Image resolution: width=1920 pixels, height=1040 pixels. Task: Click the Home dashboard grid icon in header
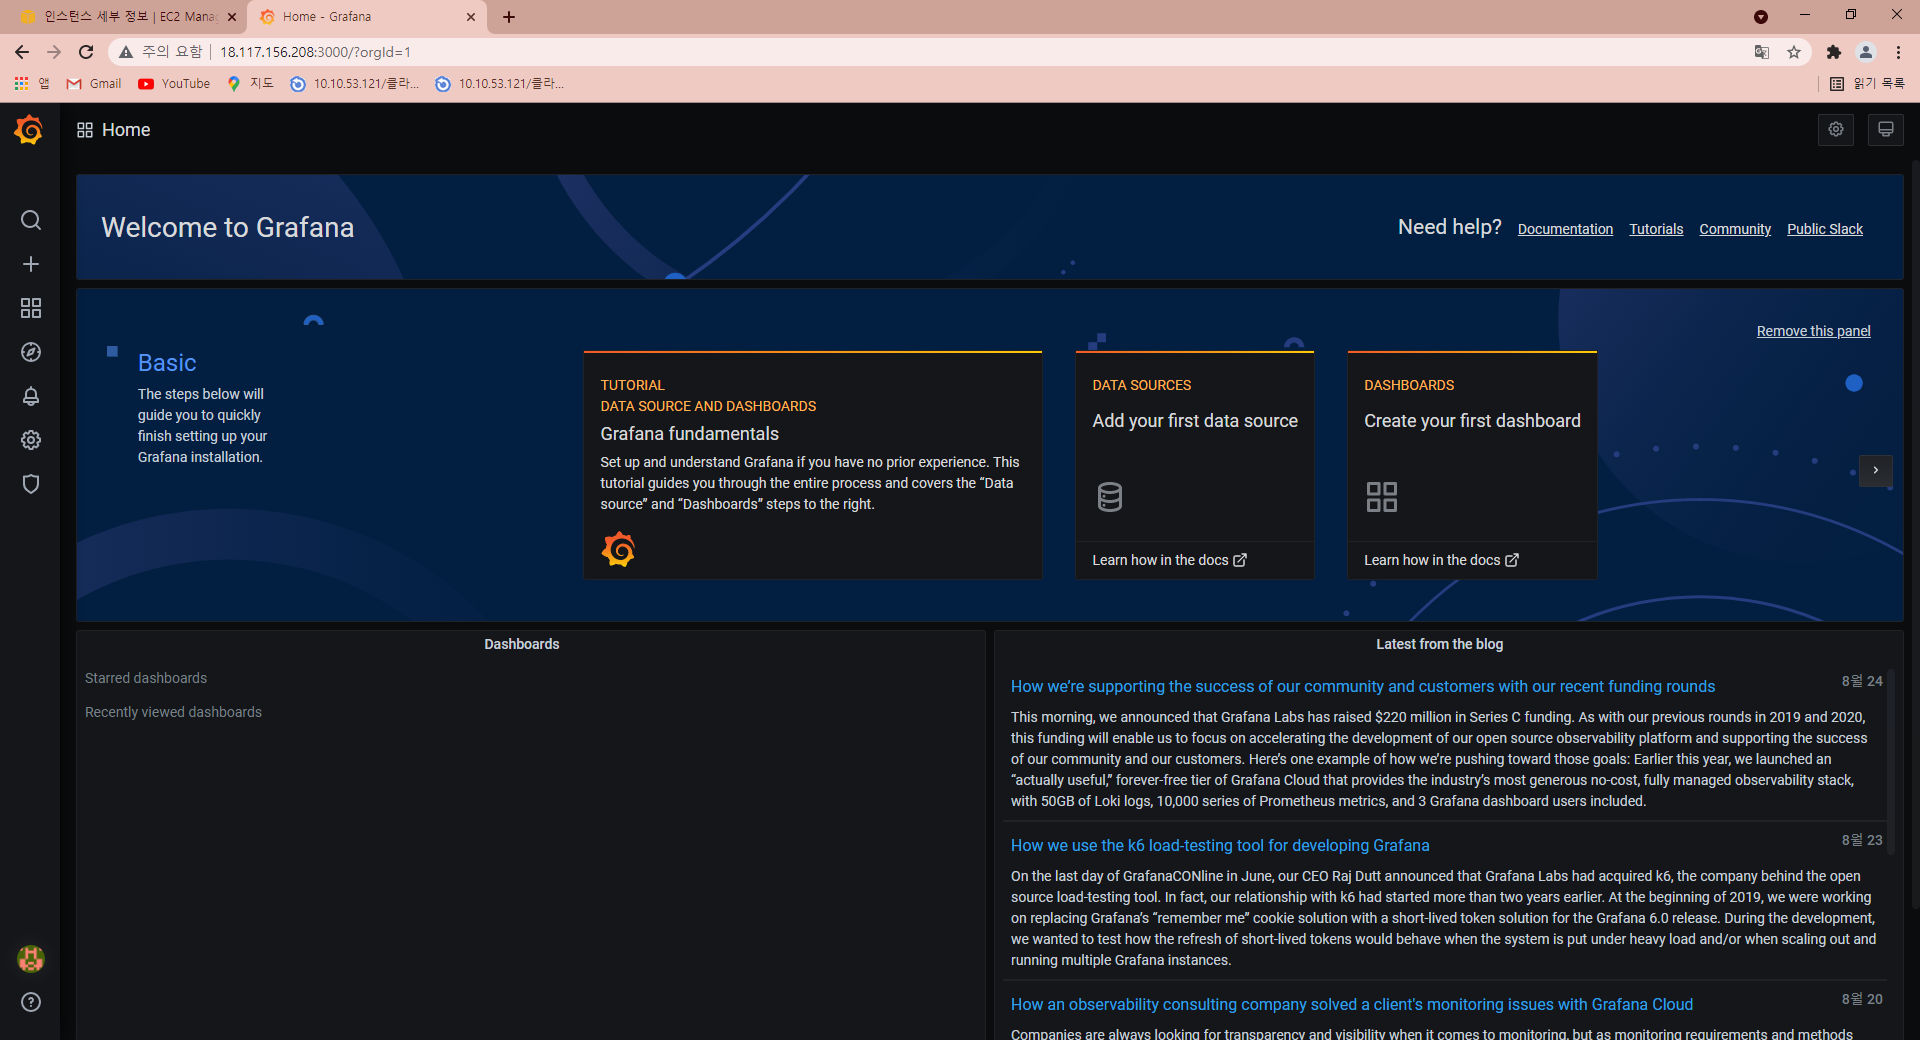pos(85,130)
